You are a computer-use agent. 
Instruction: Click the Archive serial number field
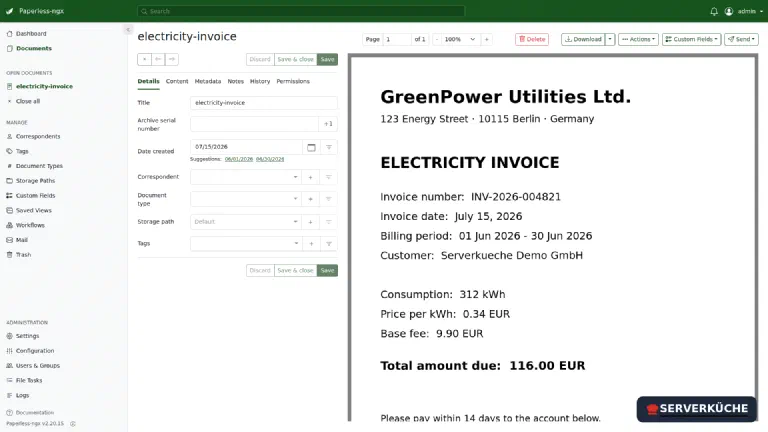click(254, 124)
